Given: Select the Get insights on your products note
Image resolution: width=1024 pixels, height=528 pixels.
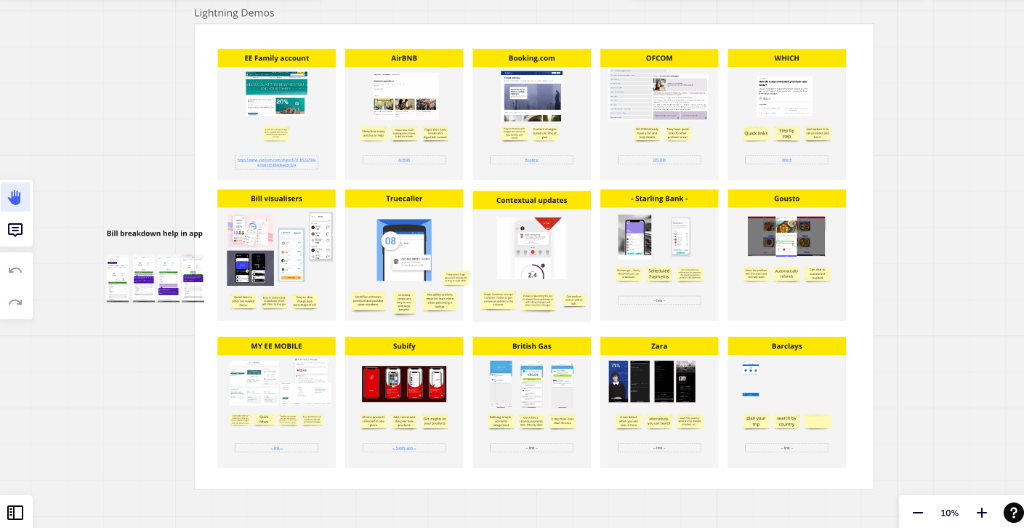Looking at the screenshot, I should click(x=435, y=421).
